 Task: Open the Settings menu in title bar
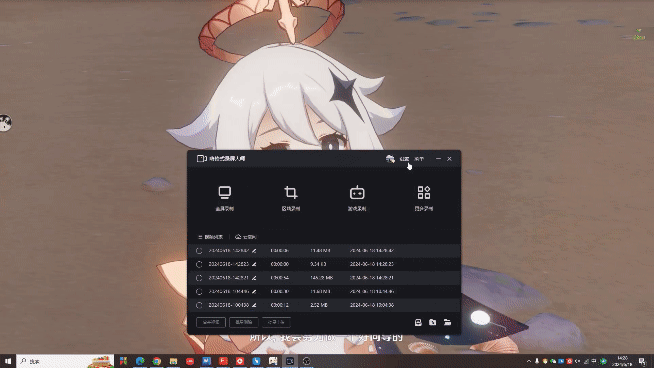(404, 159)
